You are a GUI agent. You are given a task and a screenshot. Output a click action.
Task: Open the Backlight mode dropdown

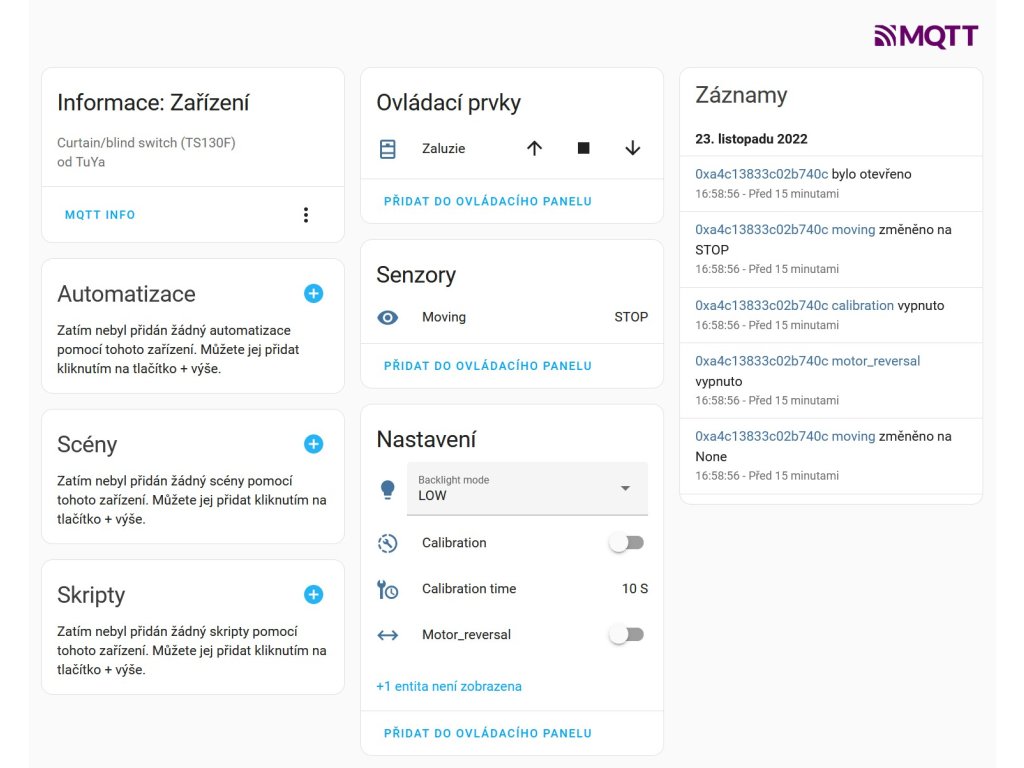pyautogui.click(x=527, y=488)
